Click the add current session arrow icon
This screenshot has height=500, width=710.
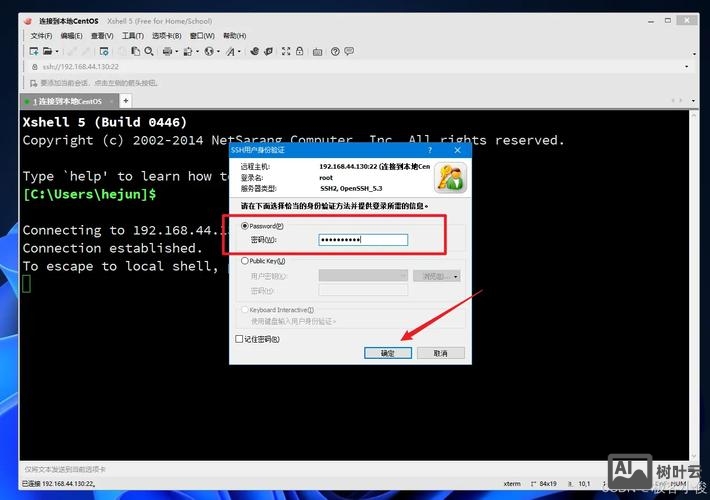34,83
